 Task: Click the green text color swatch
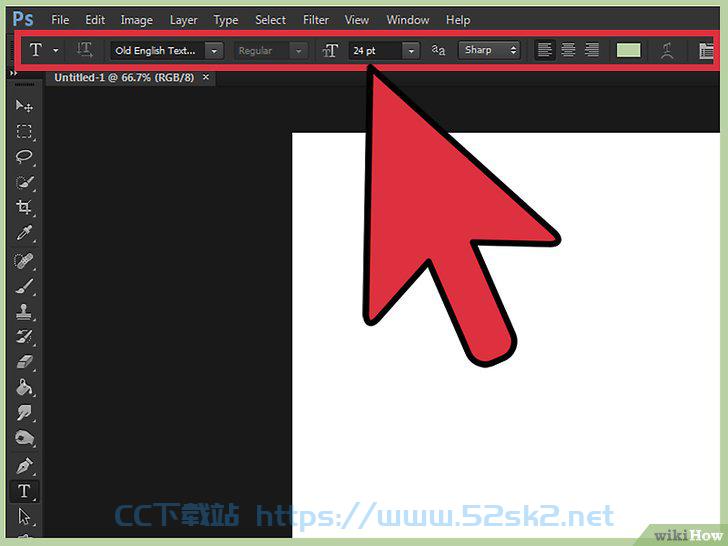tap(628, 50)
